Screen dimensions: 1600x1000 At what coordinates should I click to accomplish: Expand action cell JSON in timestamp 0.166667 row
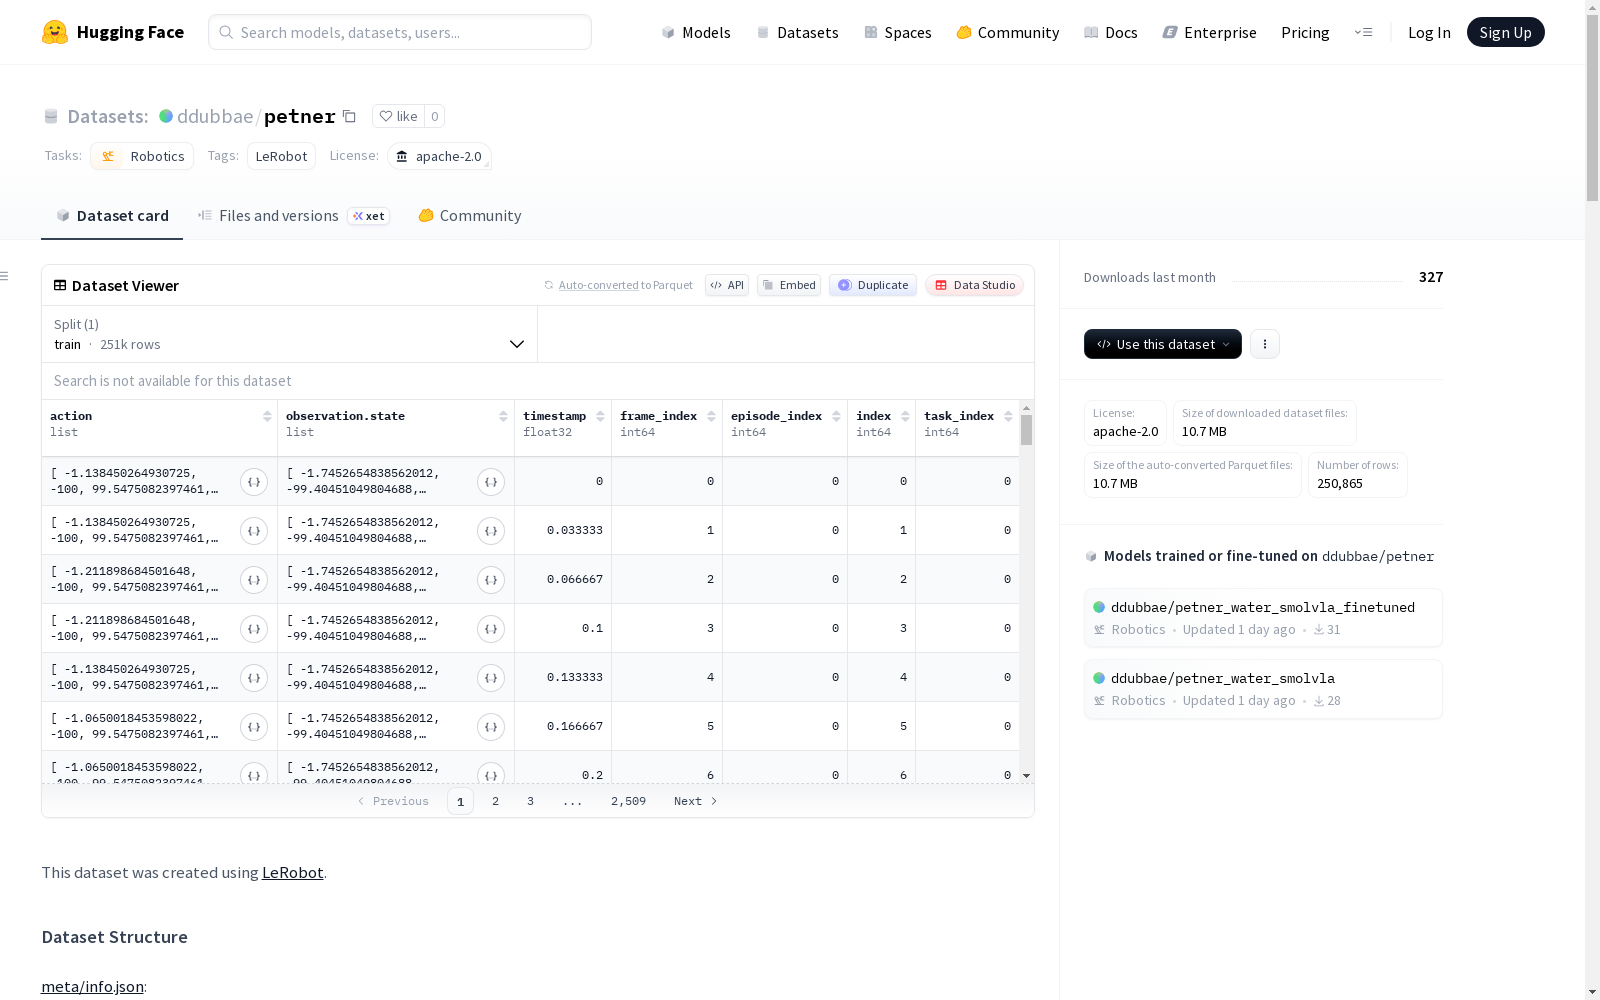pyautogui.click(x=254, y=727)
